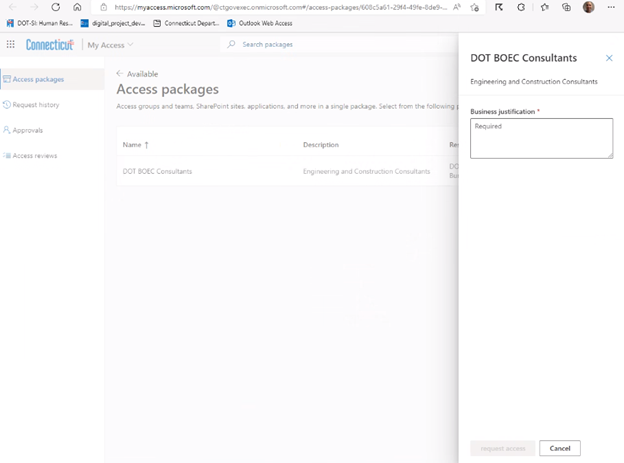The width and height of the screenshot is (624, 463).
Task: Open the app launcher waffle icon
Action: [11, 44]
